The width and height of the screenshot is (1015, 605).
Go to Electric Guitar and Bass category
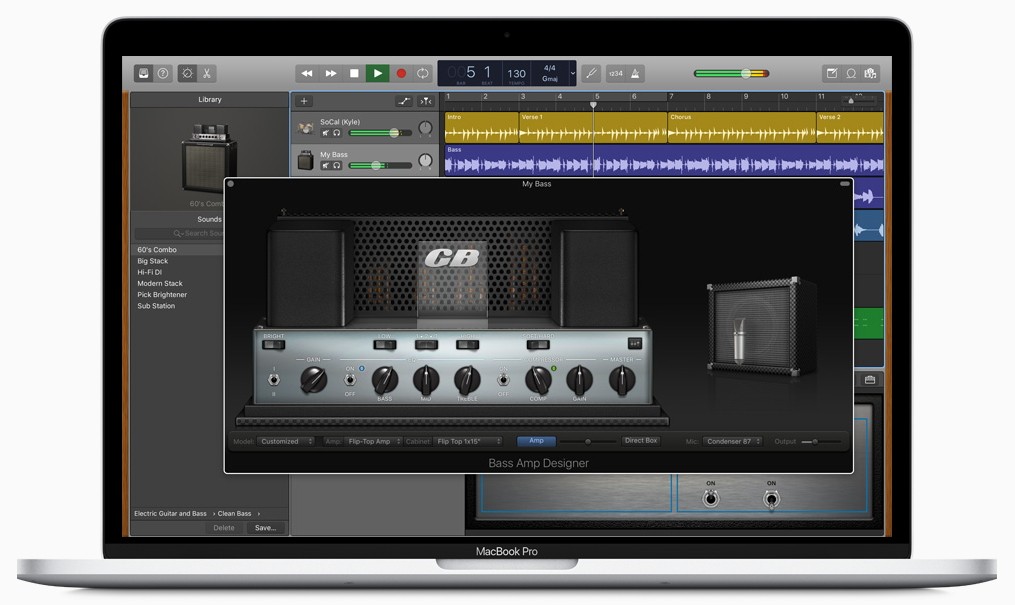click(170, 513)
